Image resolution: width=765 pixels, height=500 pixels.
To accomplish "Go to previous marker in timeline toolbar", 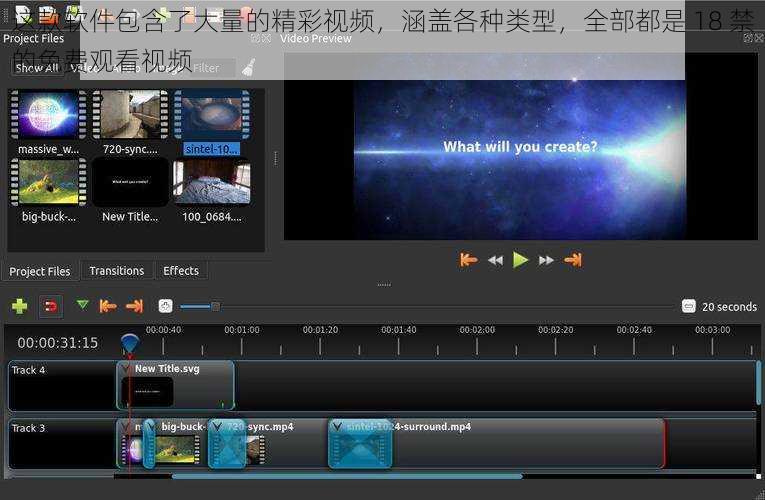I will (108, 306).
